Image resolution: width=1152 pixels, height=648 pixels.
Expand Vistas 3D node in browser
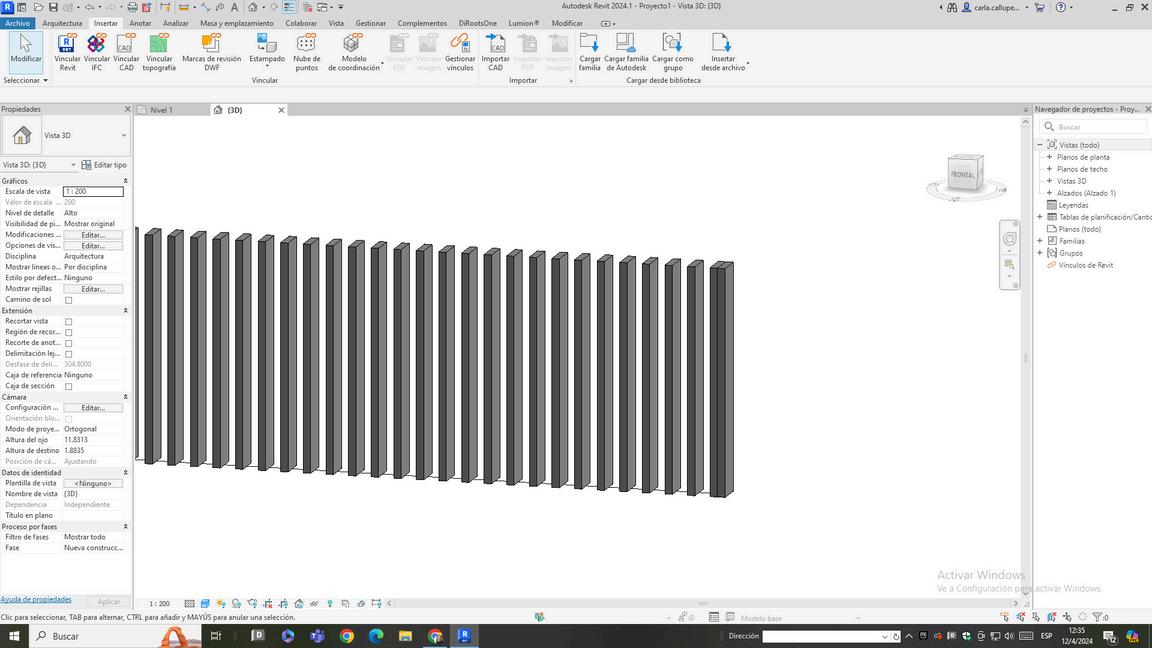point(1049,181)
